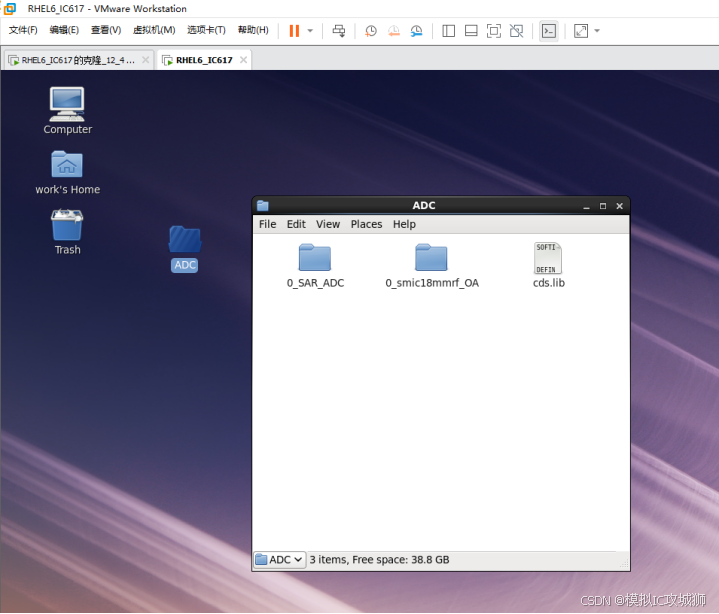Select the Trash desktop icon
The width and height of the screenshot is (719, 614).
(x=67, y=232)
